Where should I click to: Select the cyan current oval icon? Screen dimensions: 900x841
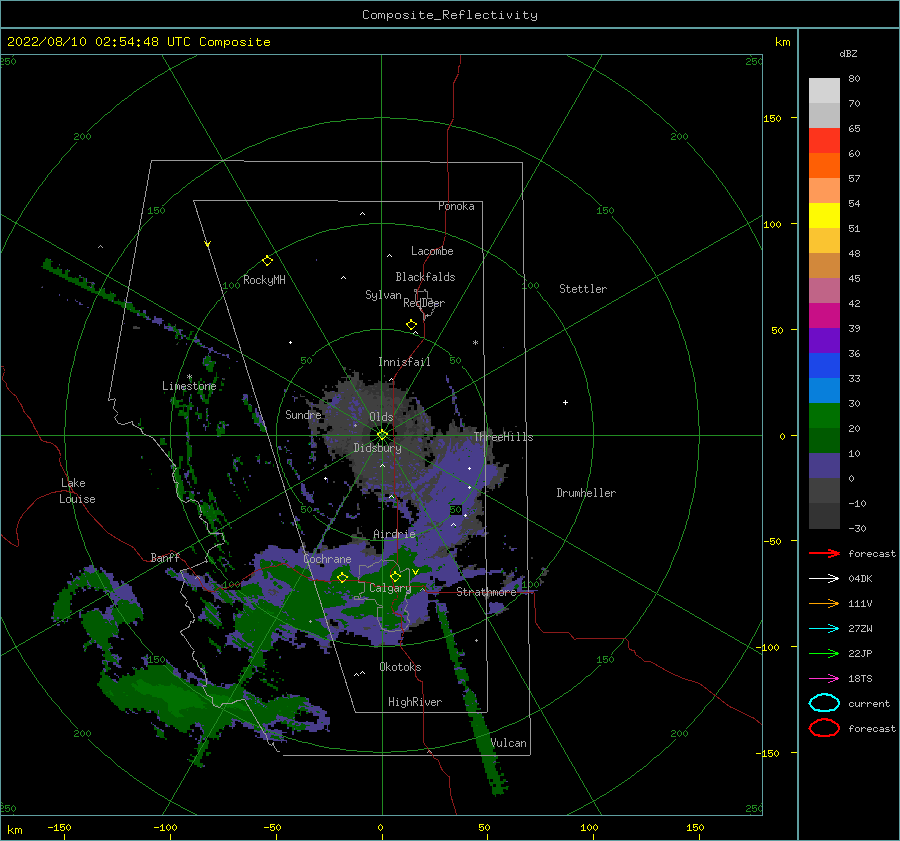pos(824,703)
